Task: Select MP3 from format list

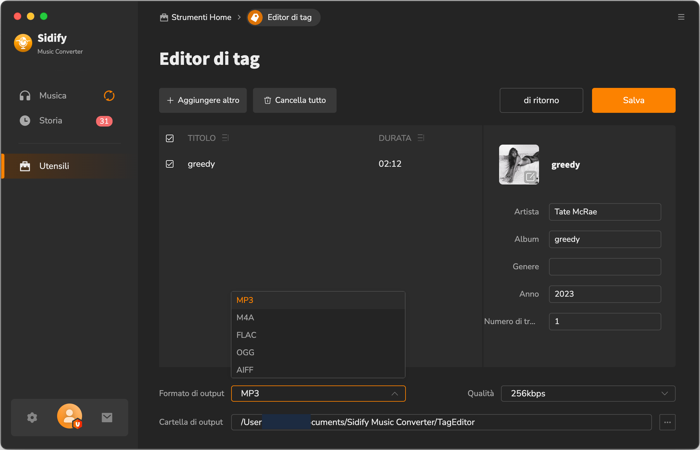Action: [x=318, y=300]
